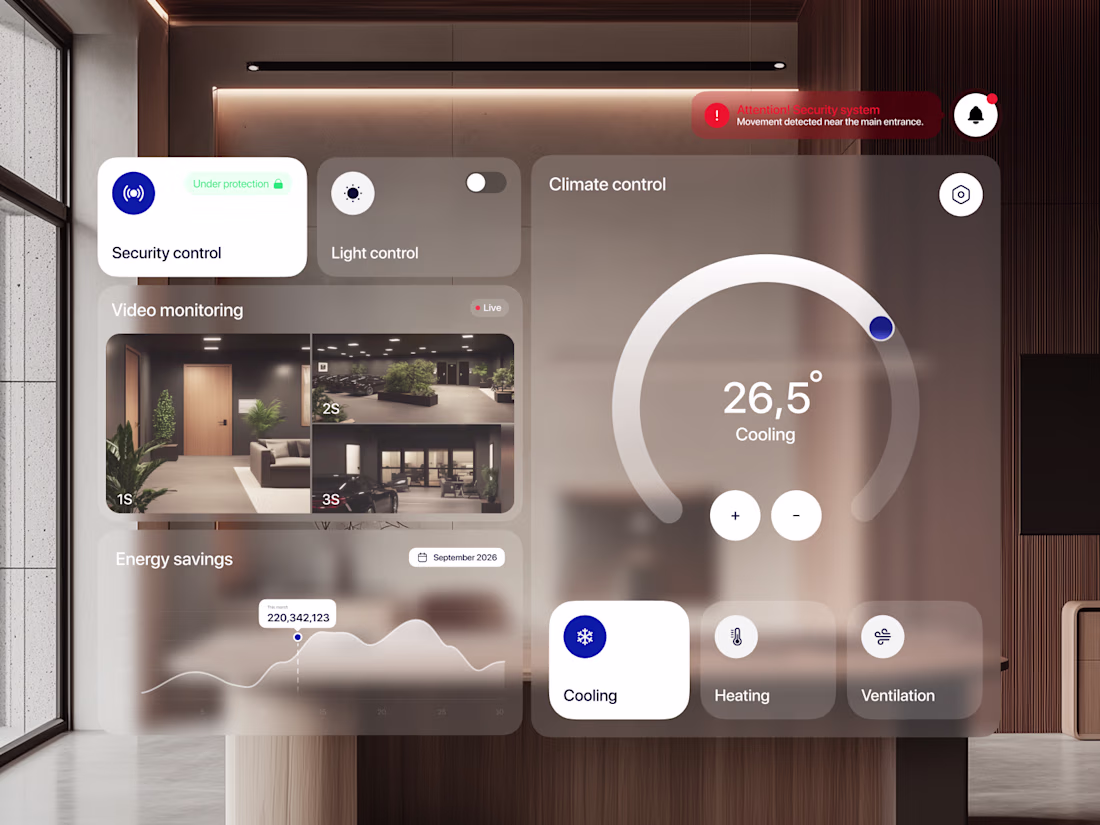The image size is (1100, 825).
Task: Click calendar icon beside September 2026
Action: point(422,557)
